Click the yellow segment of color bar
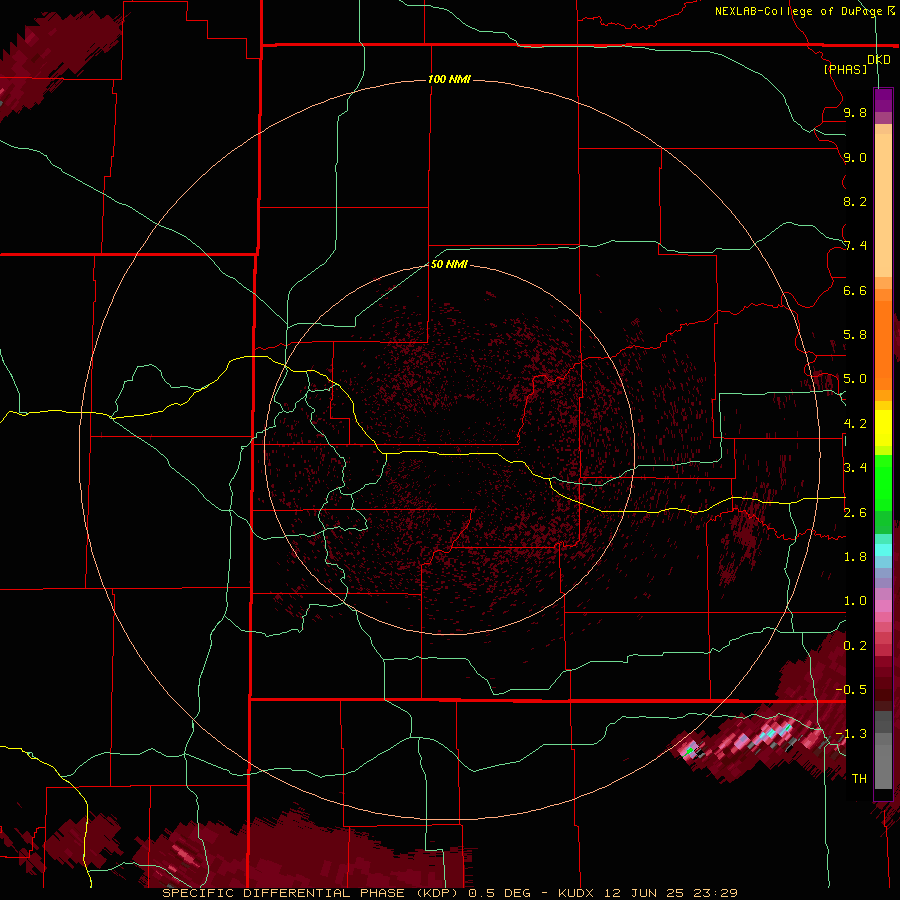 pyautogui.click(x=883, y=428)
